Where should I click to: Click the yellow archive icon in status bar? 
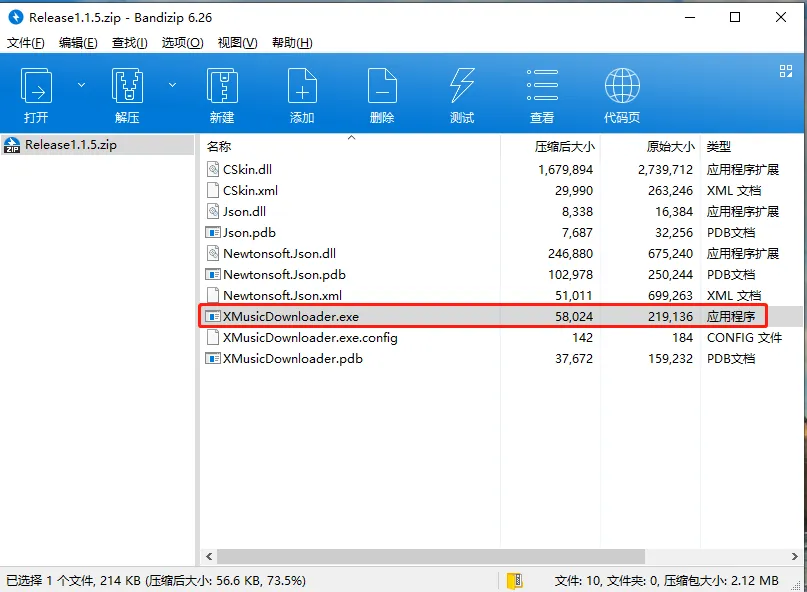click(515, 581)
